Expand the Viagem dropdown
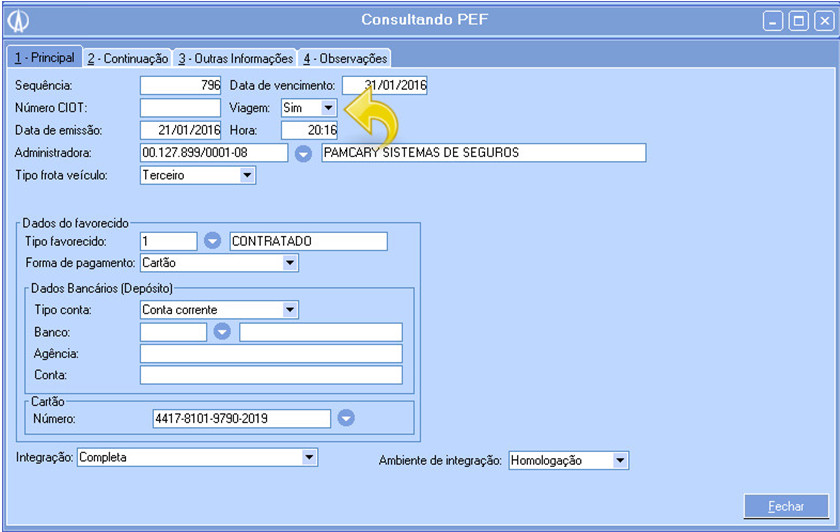The width and height of the screenshot is (840, 532). pos(327,107)
